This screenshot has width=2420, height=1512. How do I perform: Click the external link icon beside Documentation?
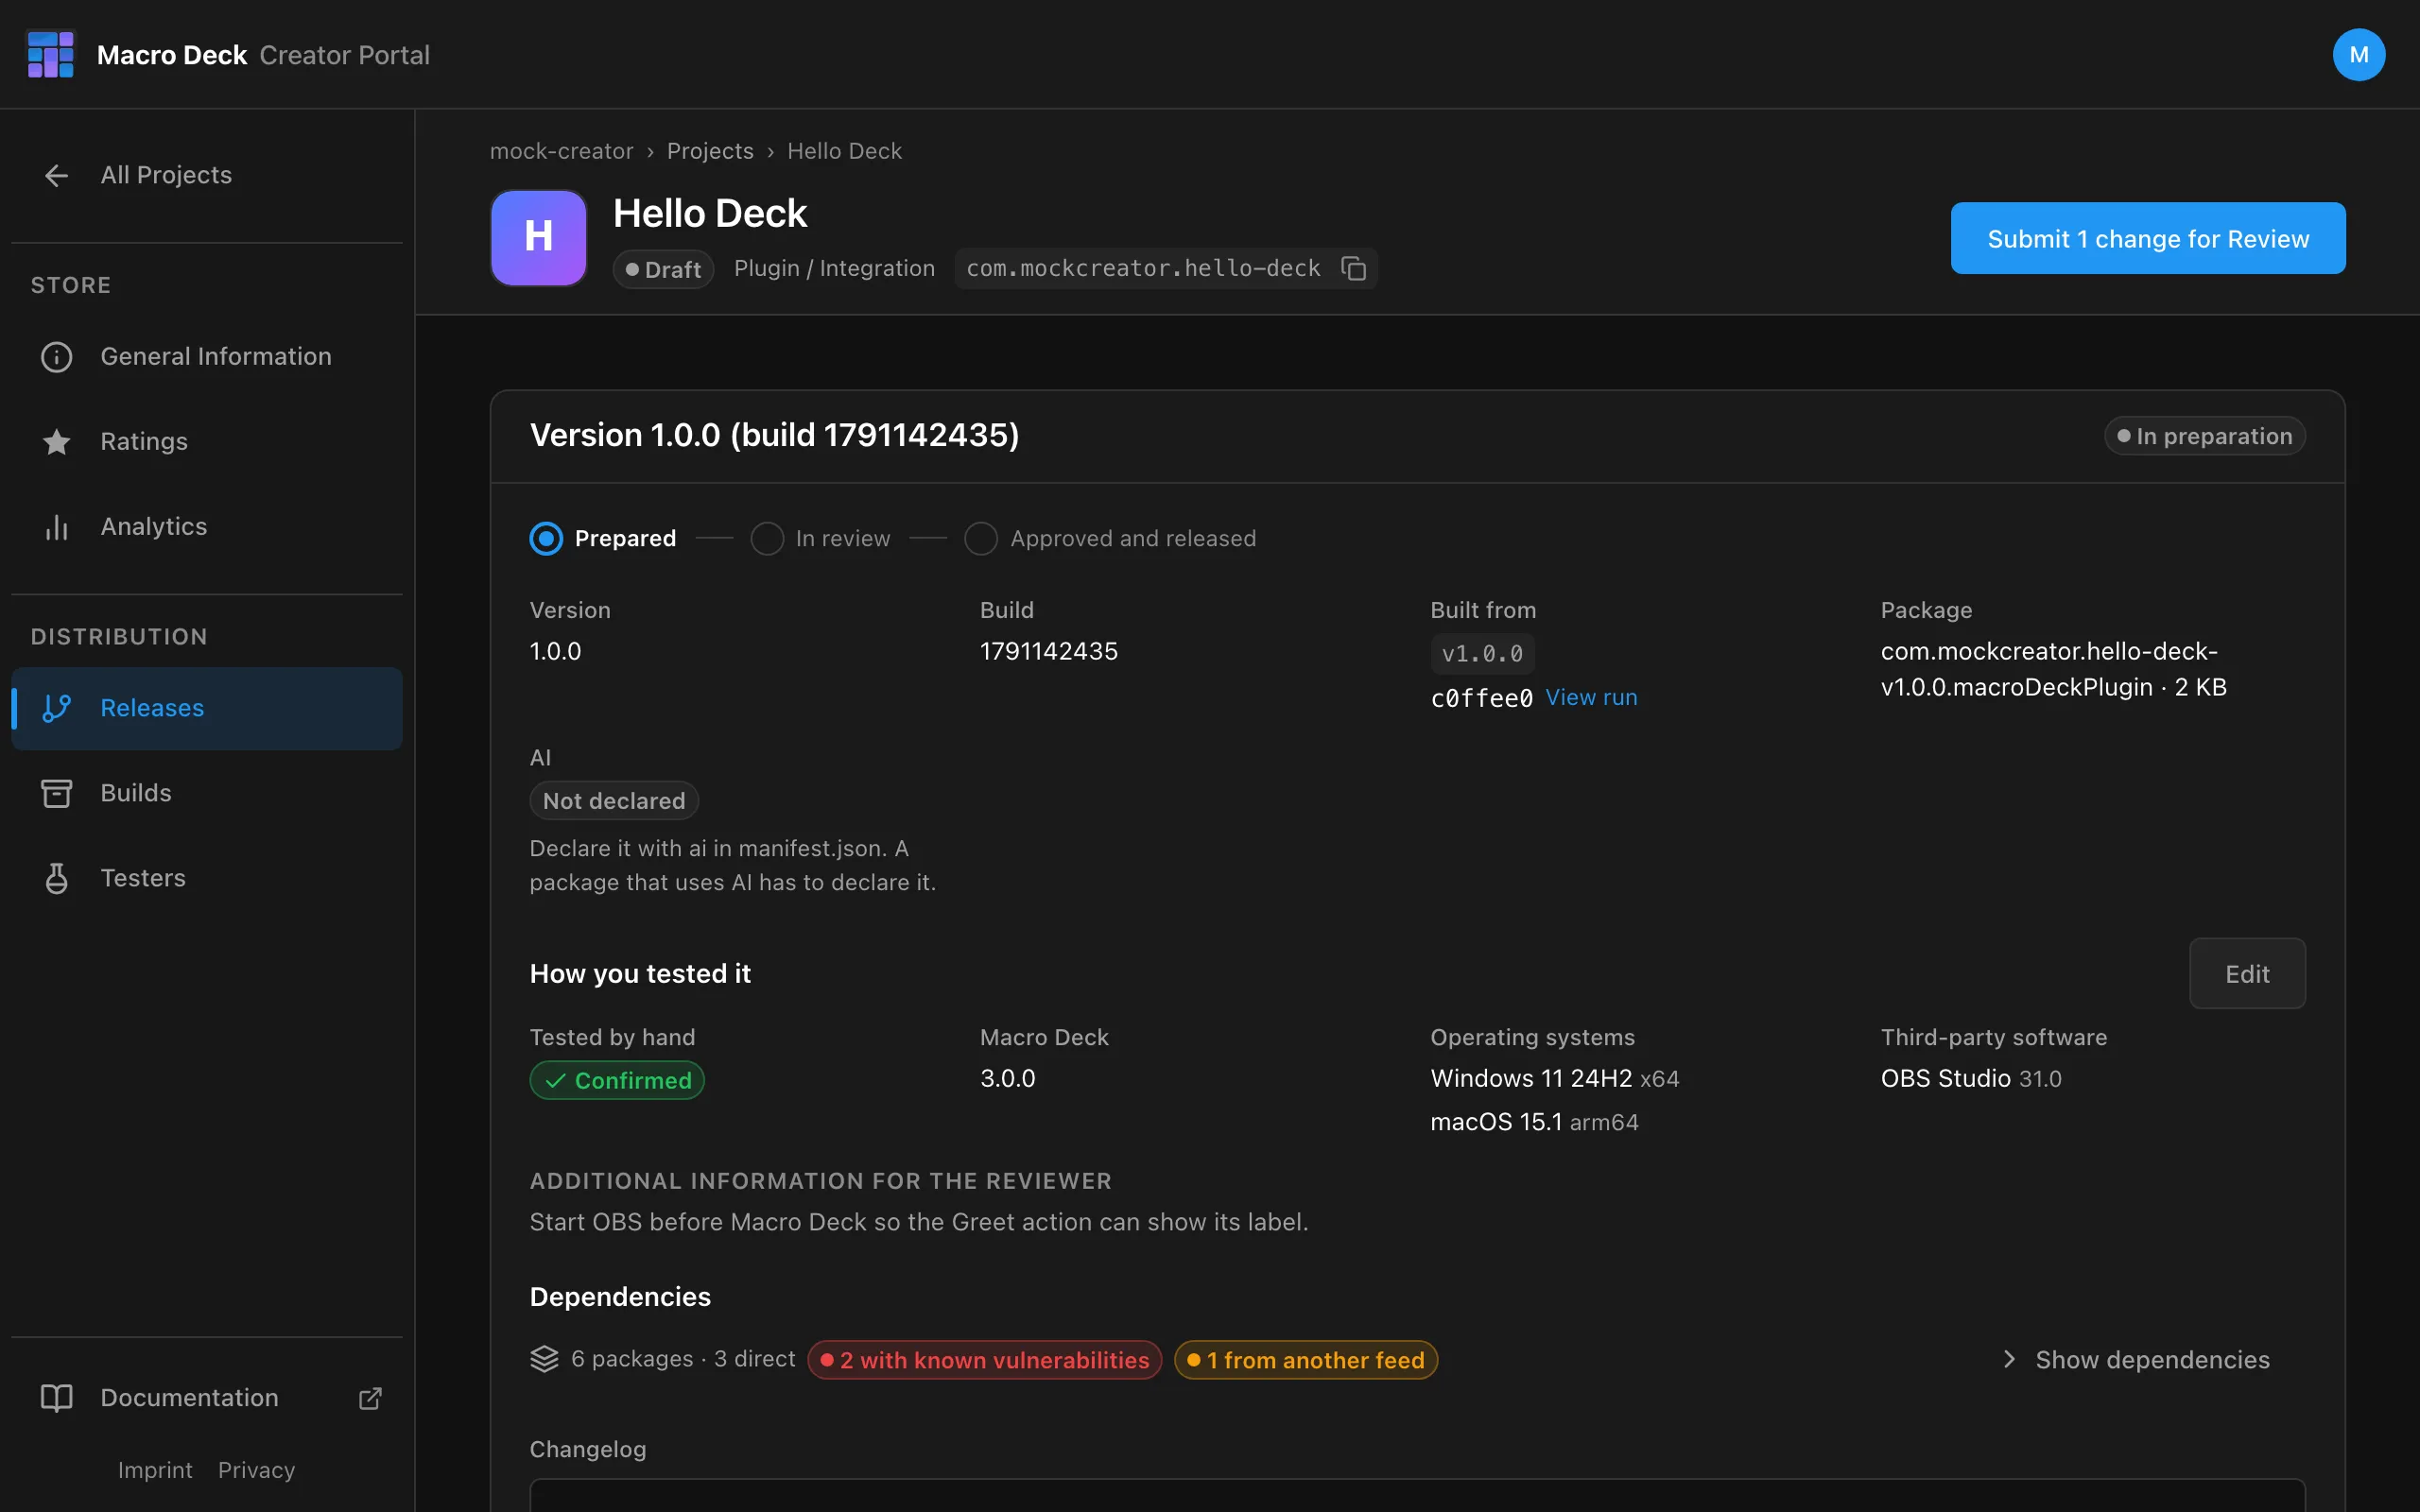370,1398
